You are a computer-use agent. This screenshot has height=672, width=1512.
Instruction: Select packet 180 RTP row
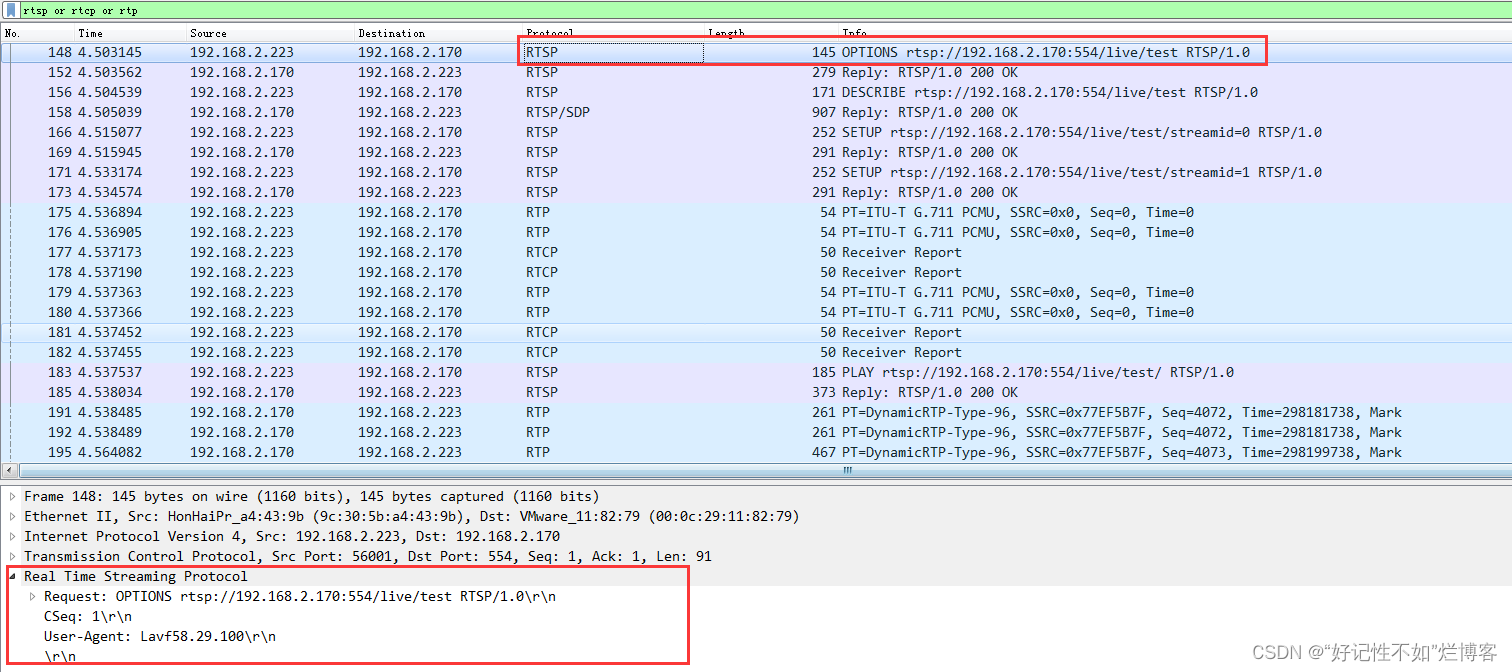[756, 312]
